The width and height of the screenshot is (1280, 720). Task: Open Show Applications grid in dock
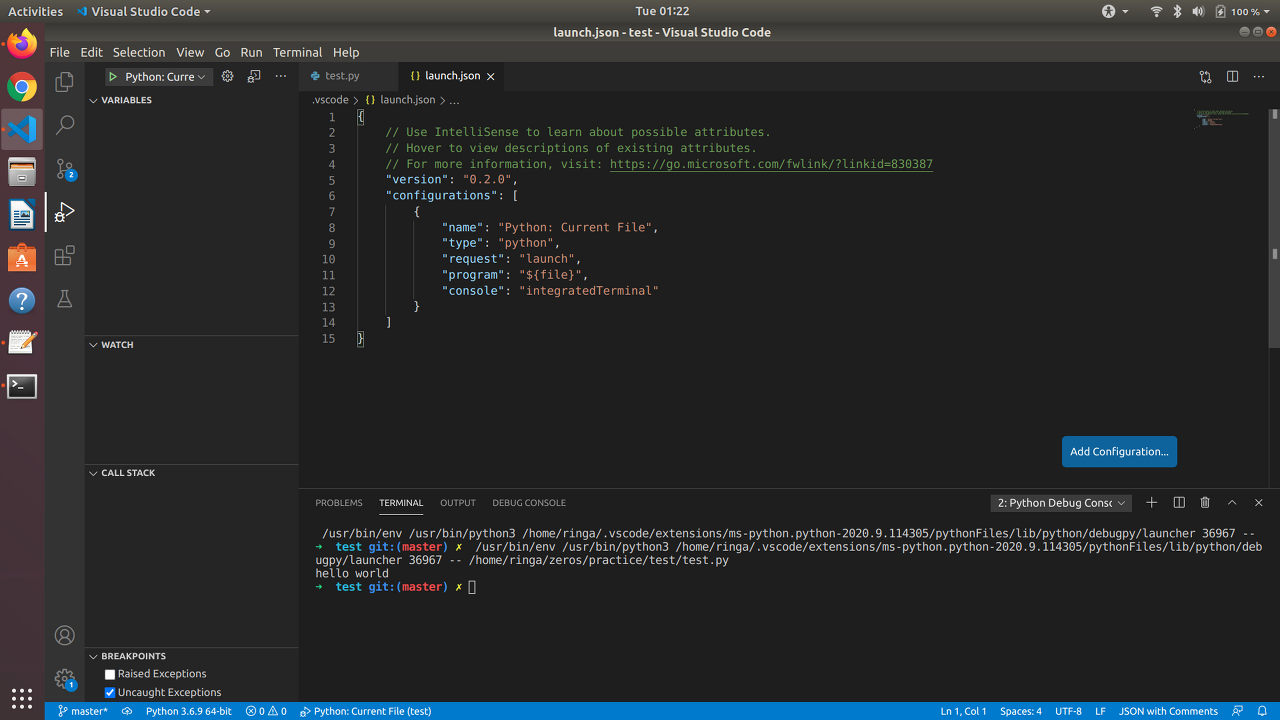[x=22, y=698]
